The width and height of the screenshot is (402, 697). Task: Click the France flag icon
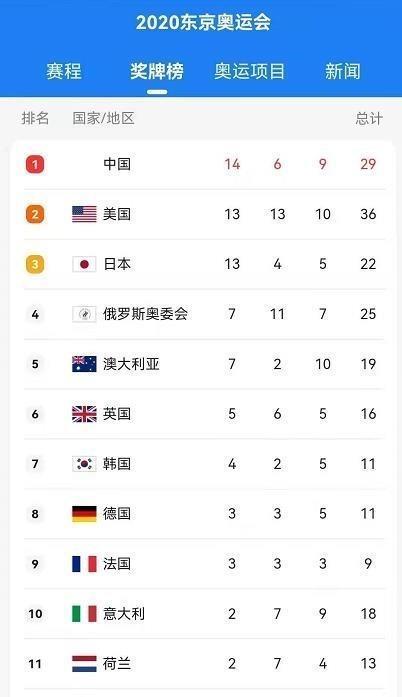(84, 564)
